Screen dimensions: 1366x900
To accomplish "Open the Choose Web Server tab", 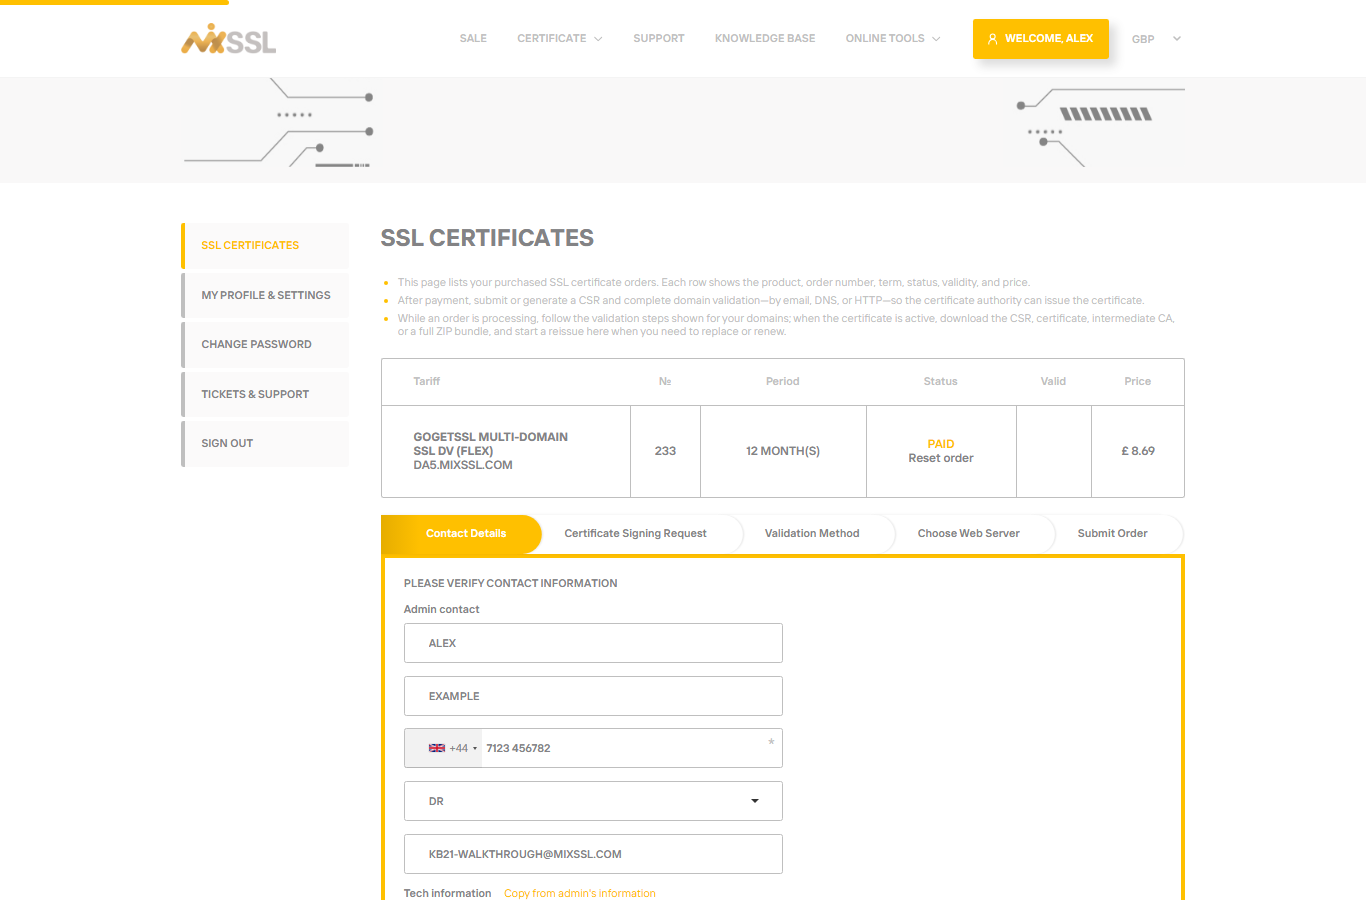I will (969, 533).
